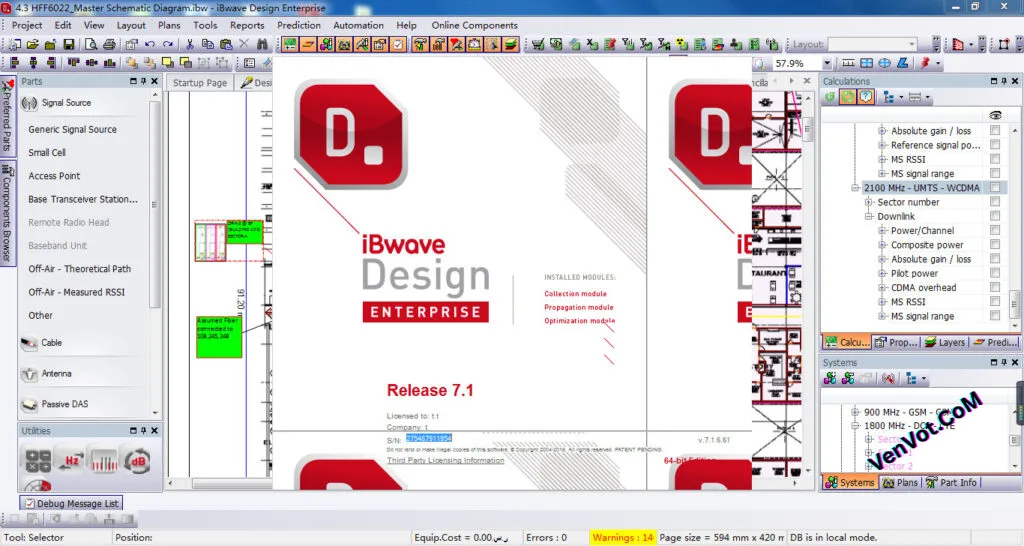Click the red pushpin icon in view toolbar
The image size is (1024, 546).
(x=925, y=63)
